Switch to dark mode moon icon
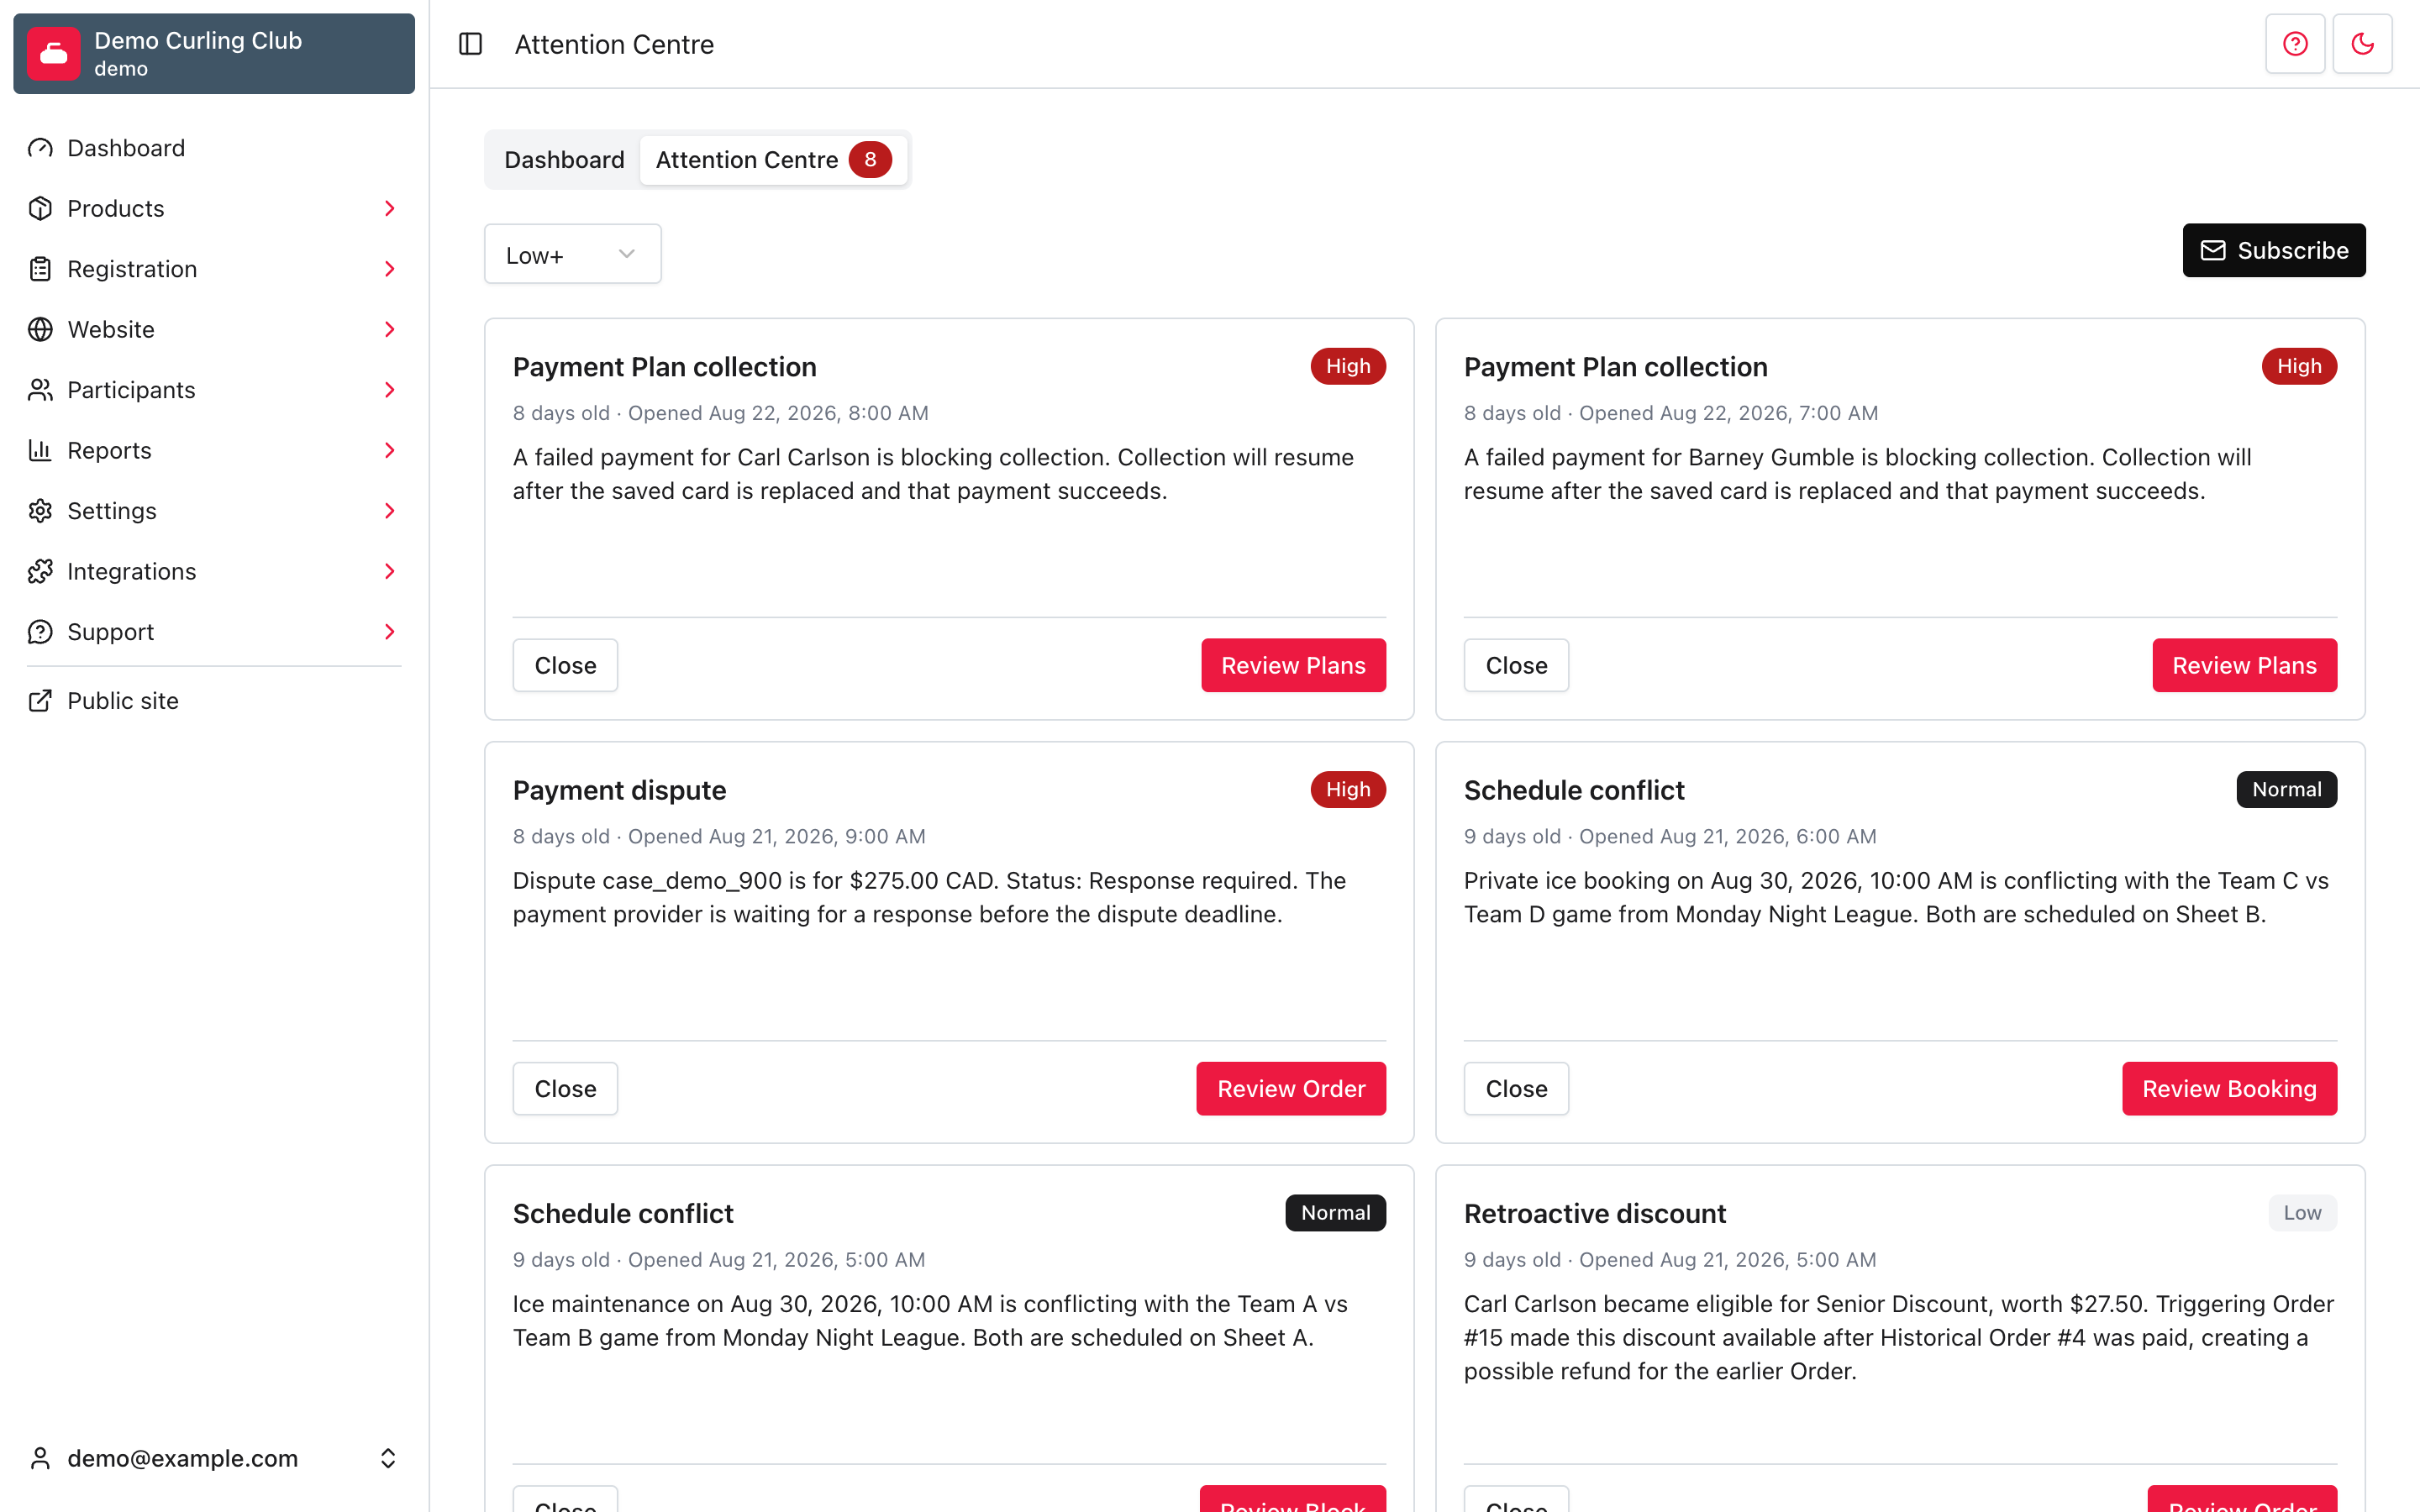This screenshot has height=1512, width=2420. click(x=2362, y=44)
